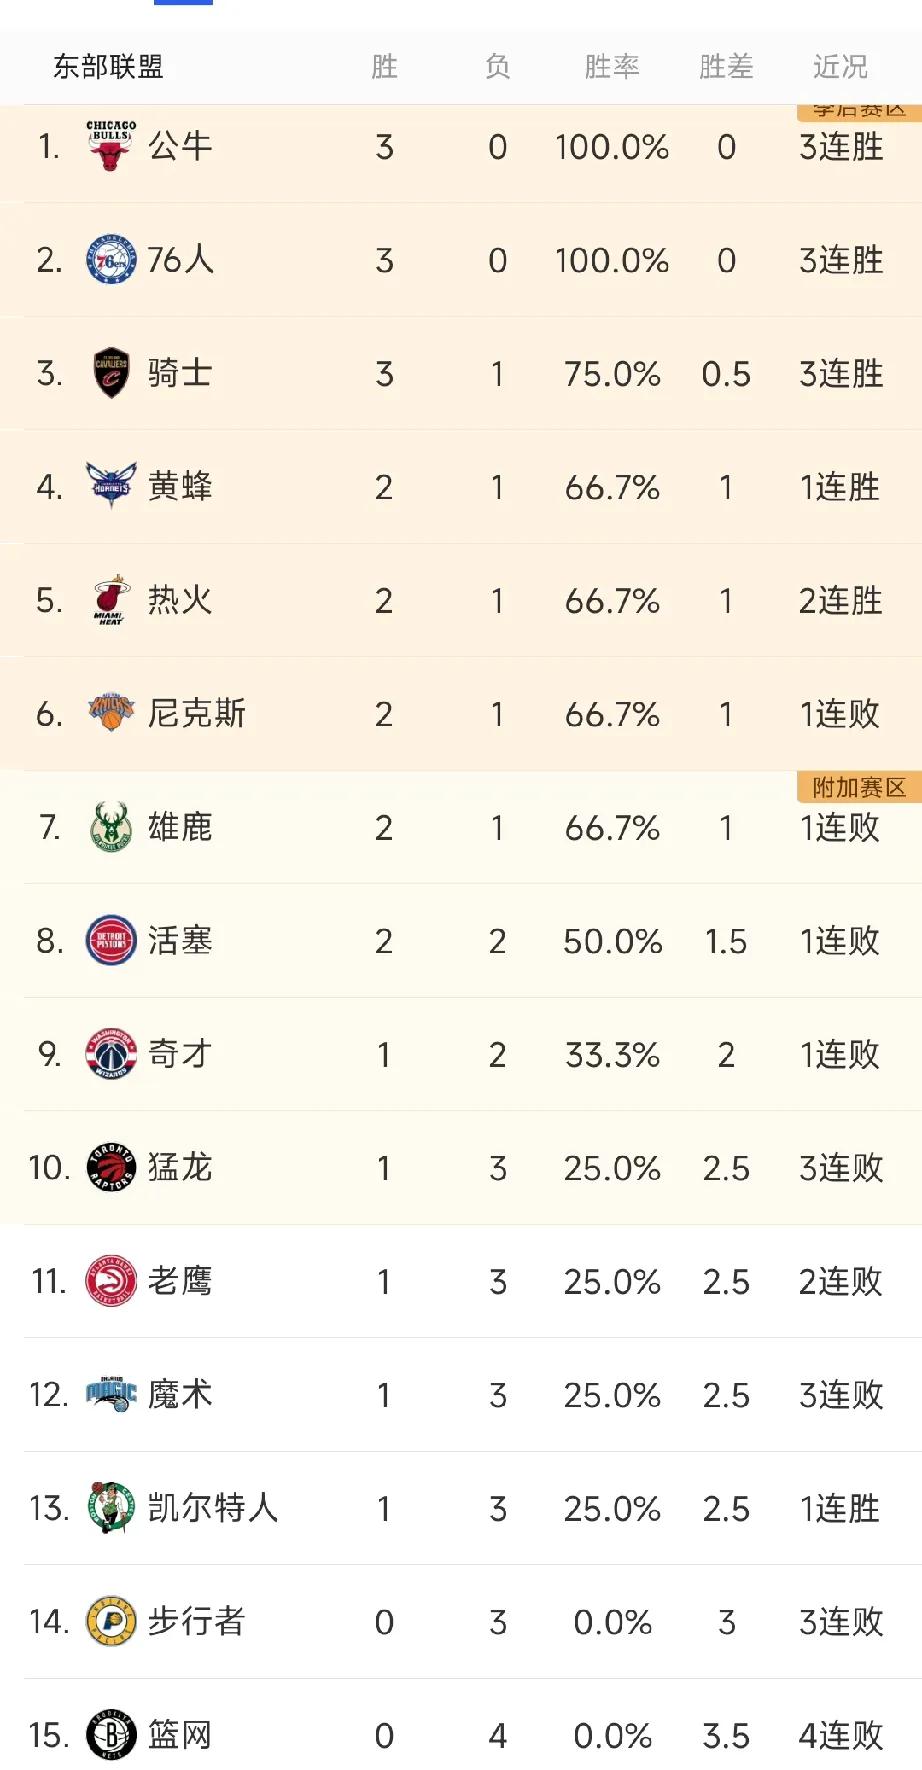Select the Raptors team logo
The height and width of the screenshot is (1770, 922).
pos(111,1167)
